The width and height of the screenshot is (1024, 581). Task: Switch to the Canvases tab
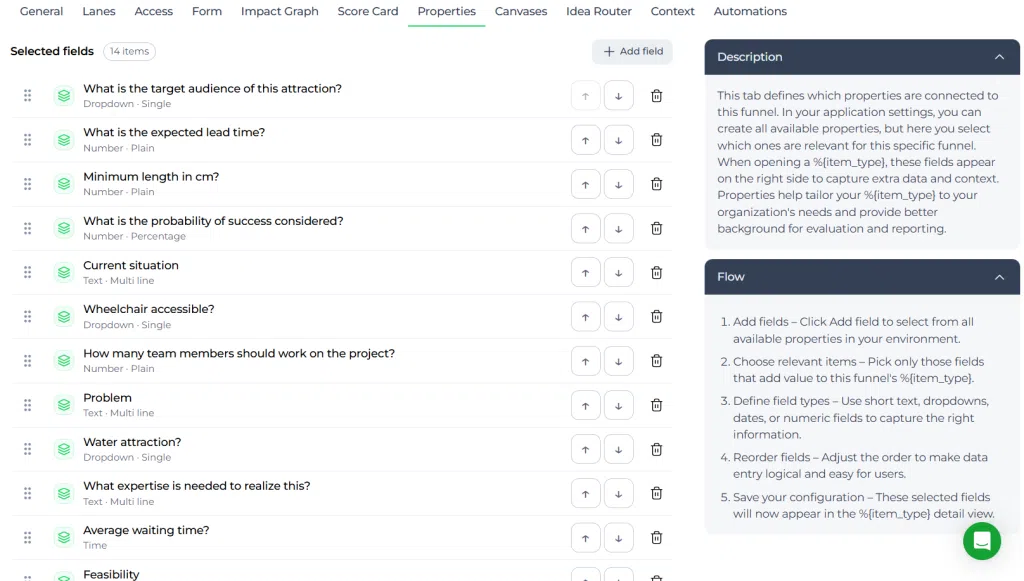[520, 12]
